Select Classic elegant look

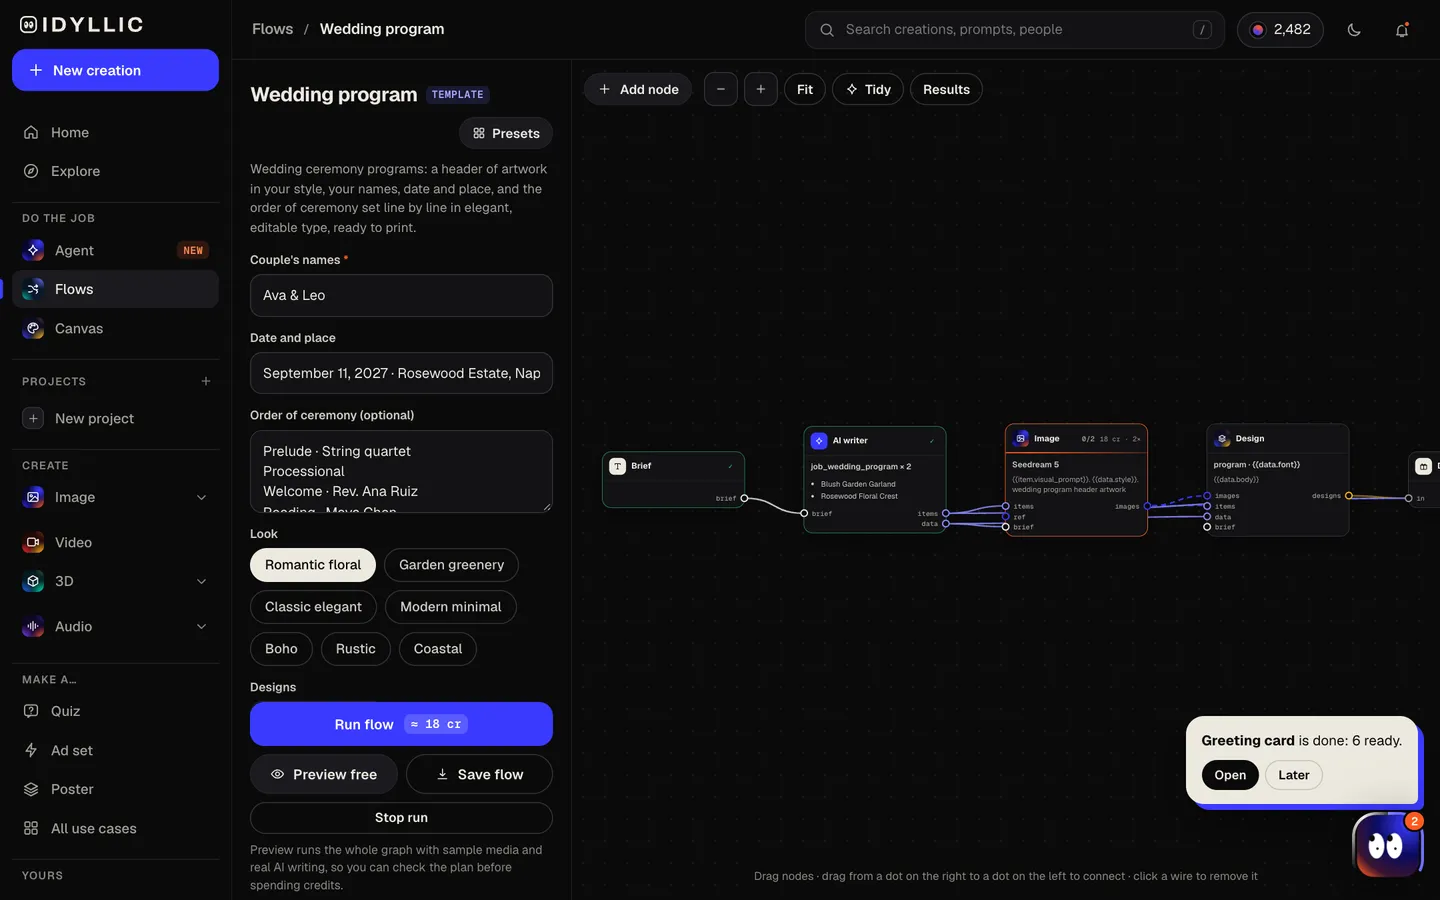coord(313,607)
